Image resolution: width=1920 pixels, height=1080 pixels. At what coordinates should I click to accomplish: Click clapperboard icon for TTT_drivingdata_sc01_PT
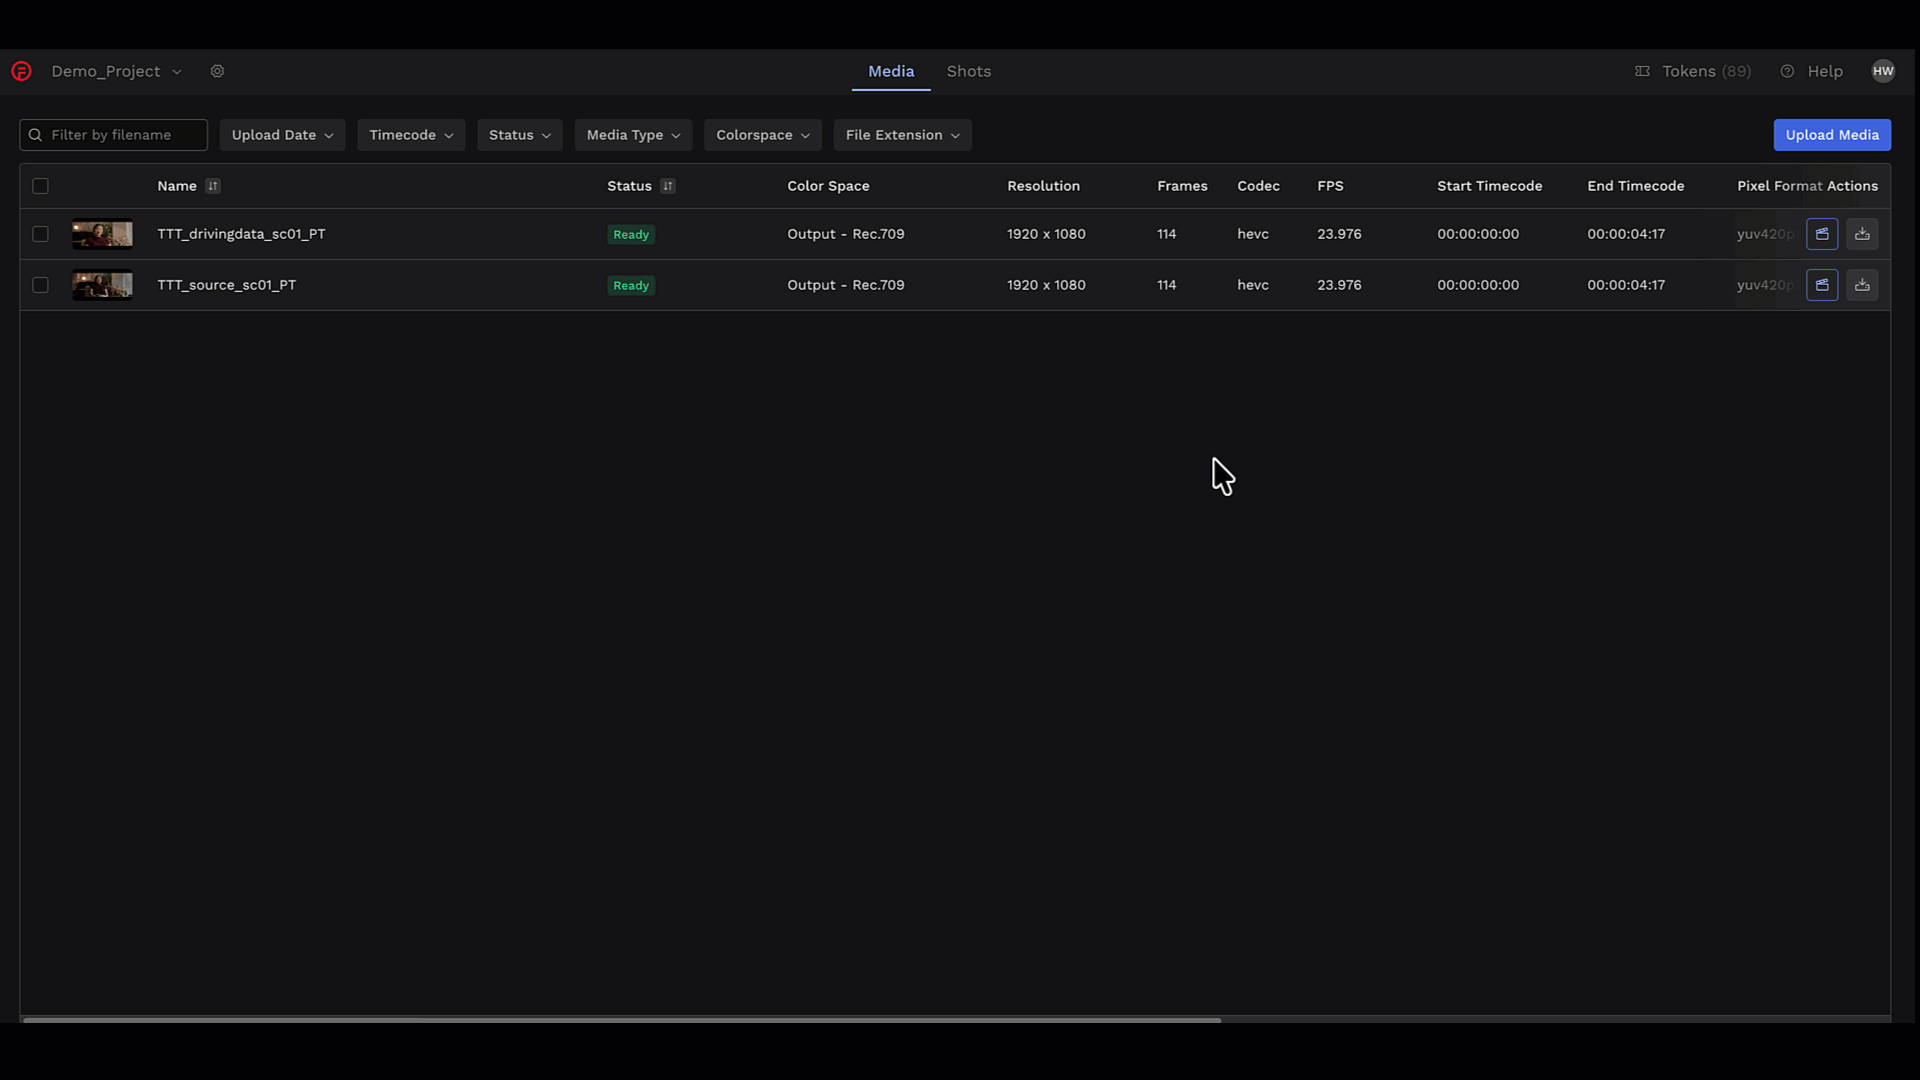pos(1822,234)
